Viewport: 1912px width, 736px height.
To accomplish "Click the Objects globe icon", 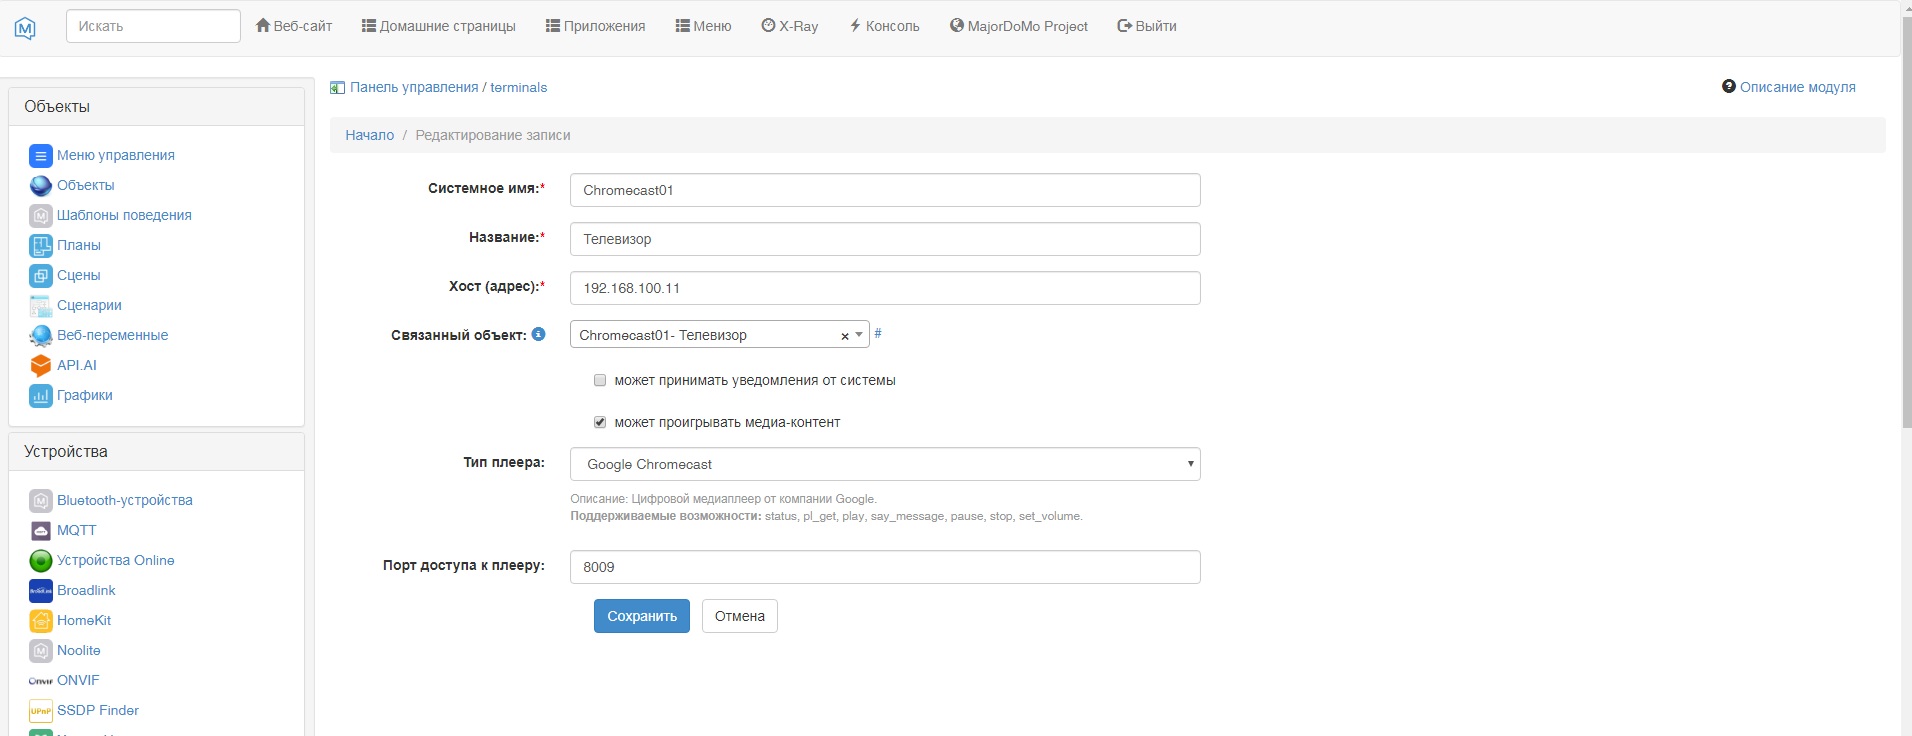I will (40, 186).
